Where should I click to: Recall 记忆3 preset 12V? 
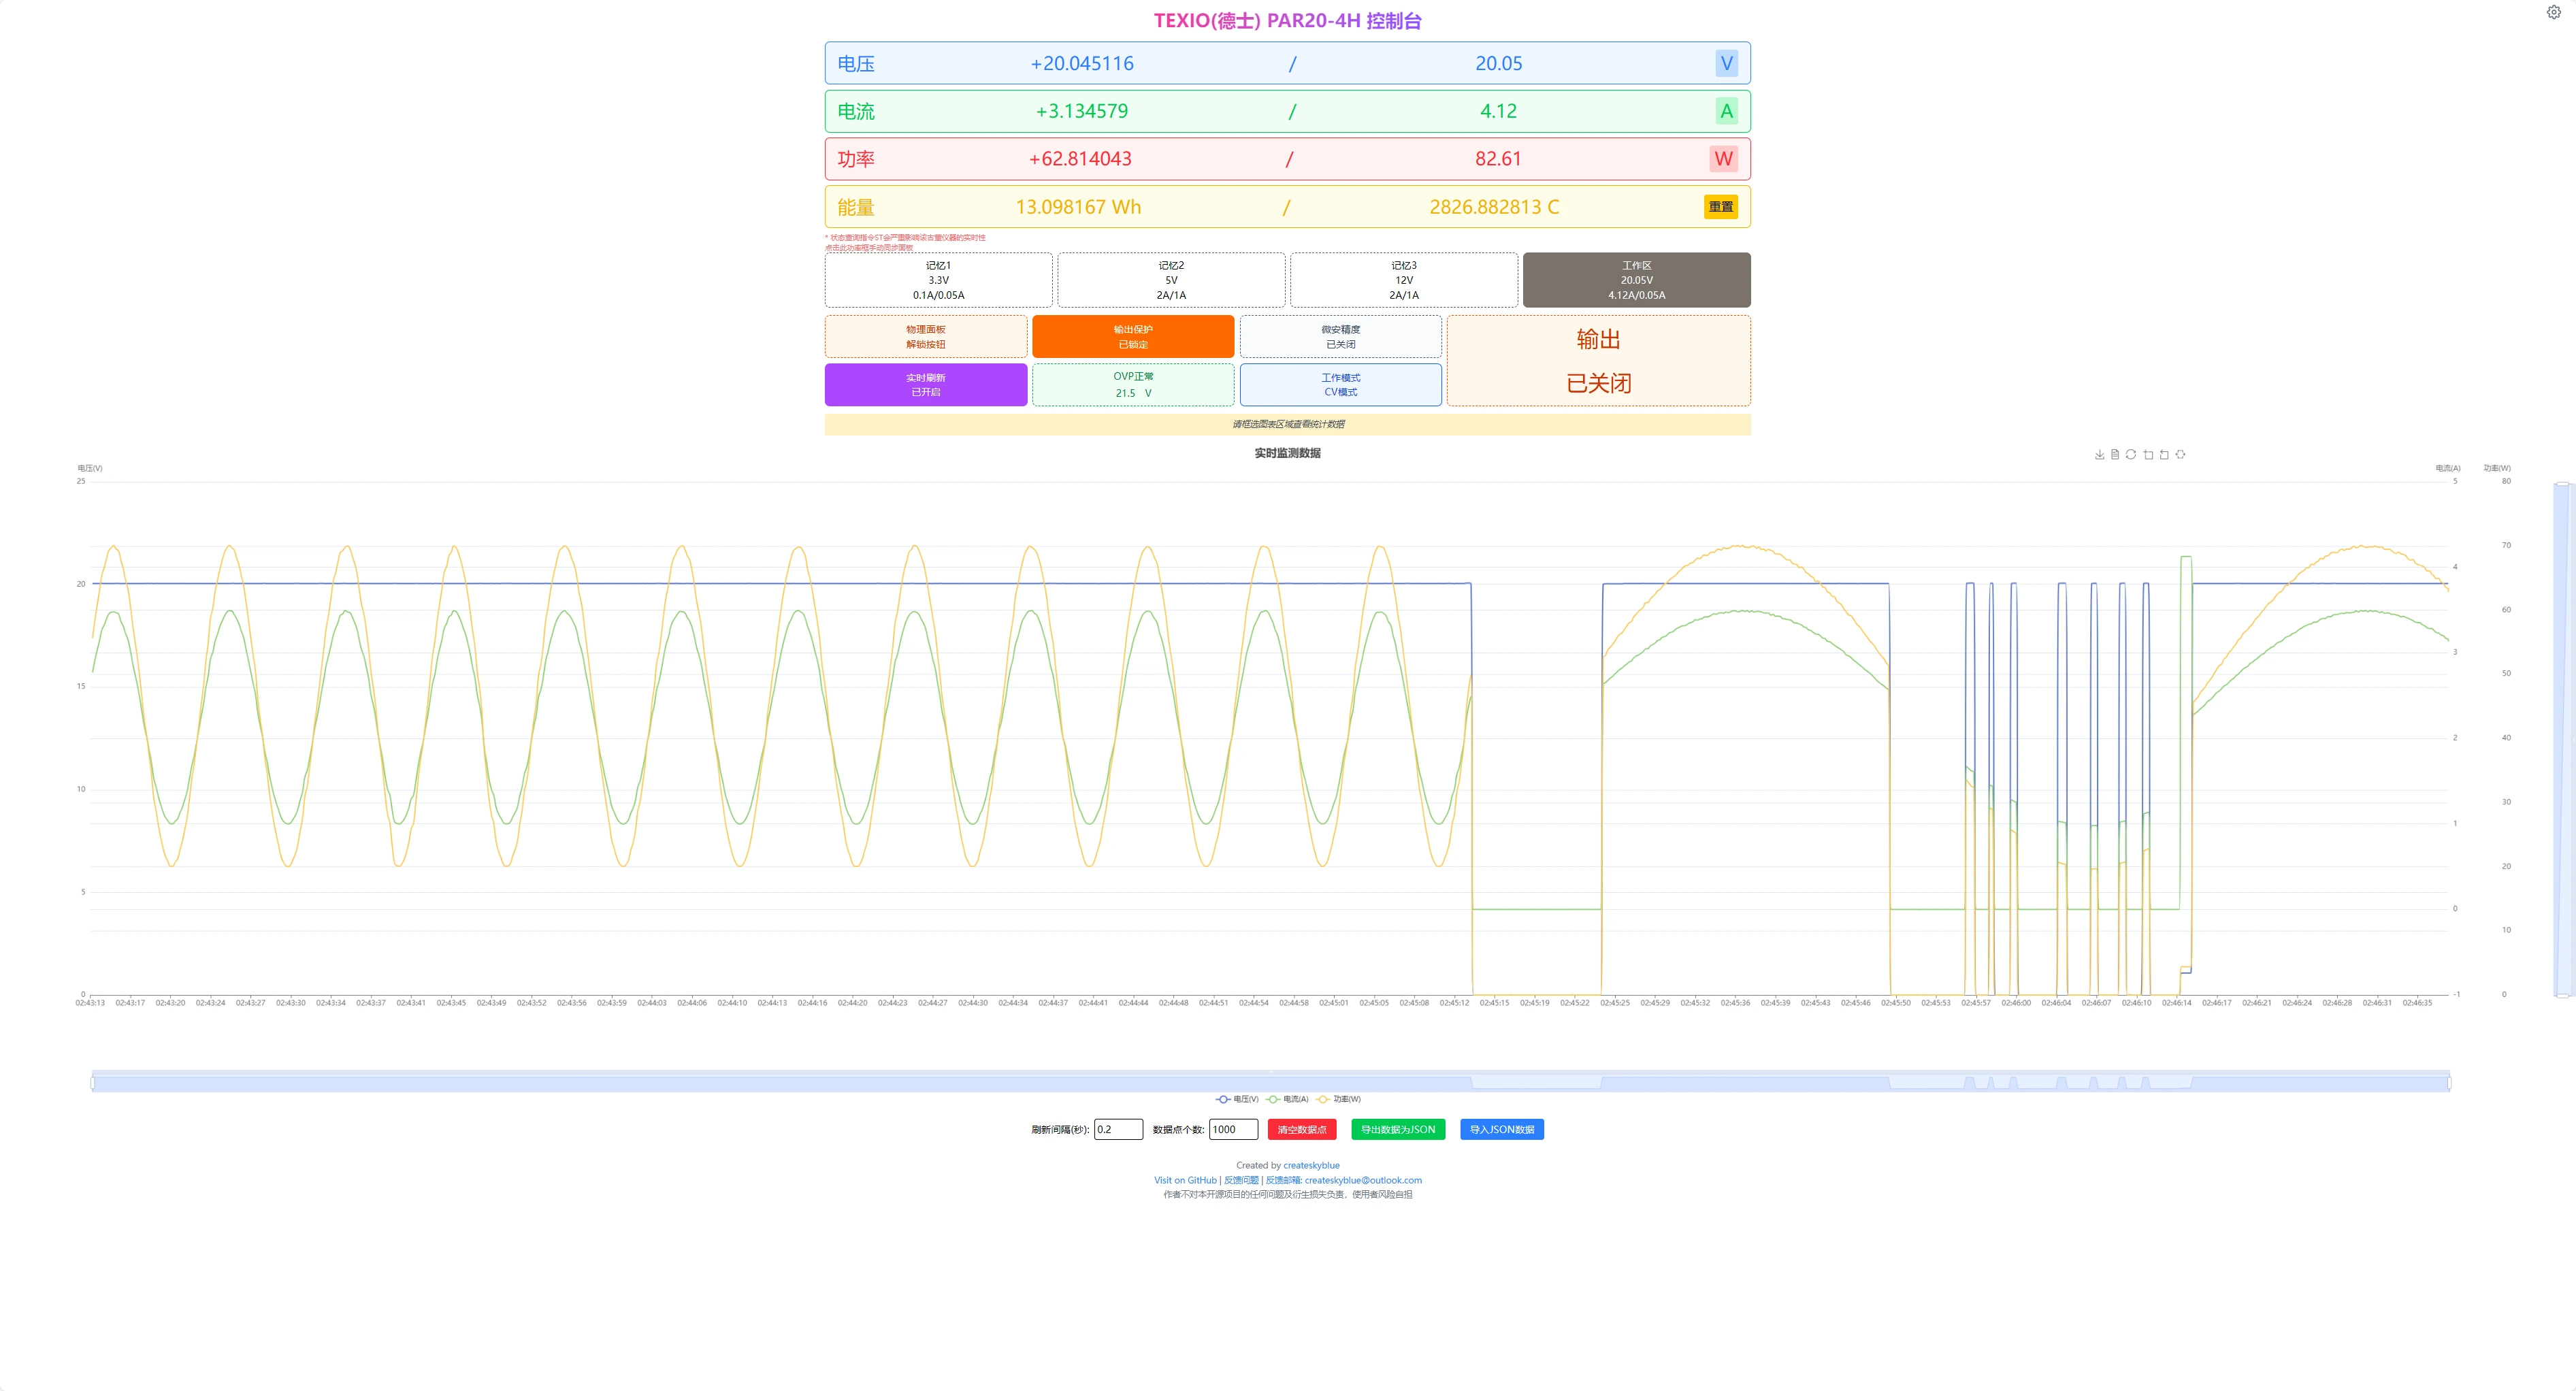1404,280
